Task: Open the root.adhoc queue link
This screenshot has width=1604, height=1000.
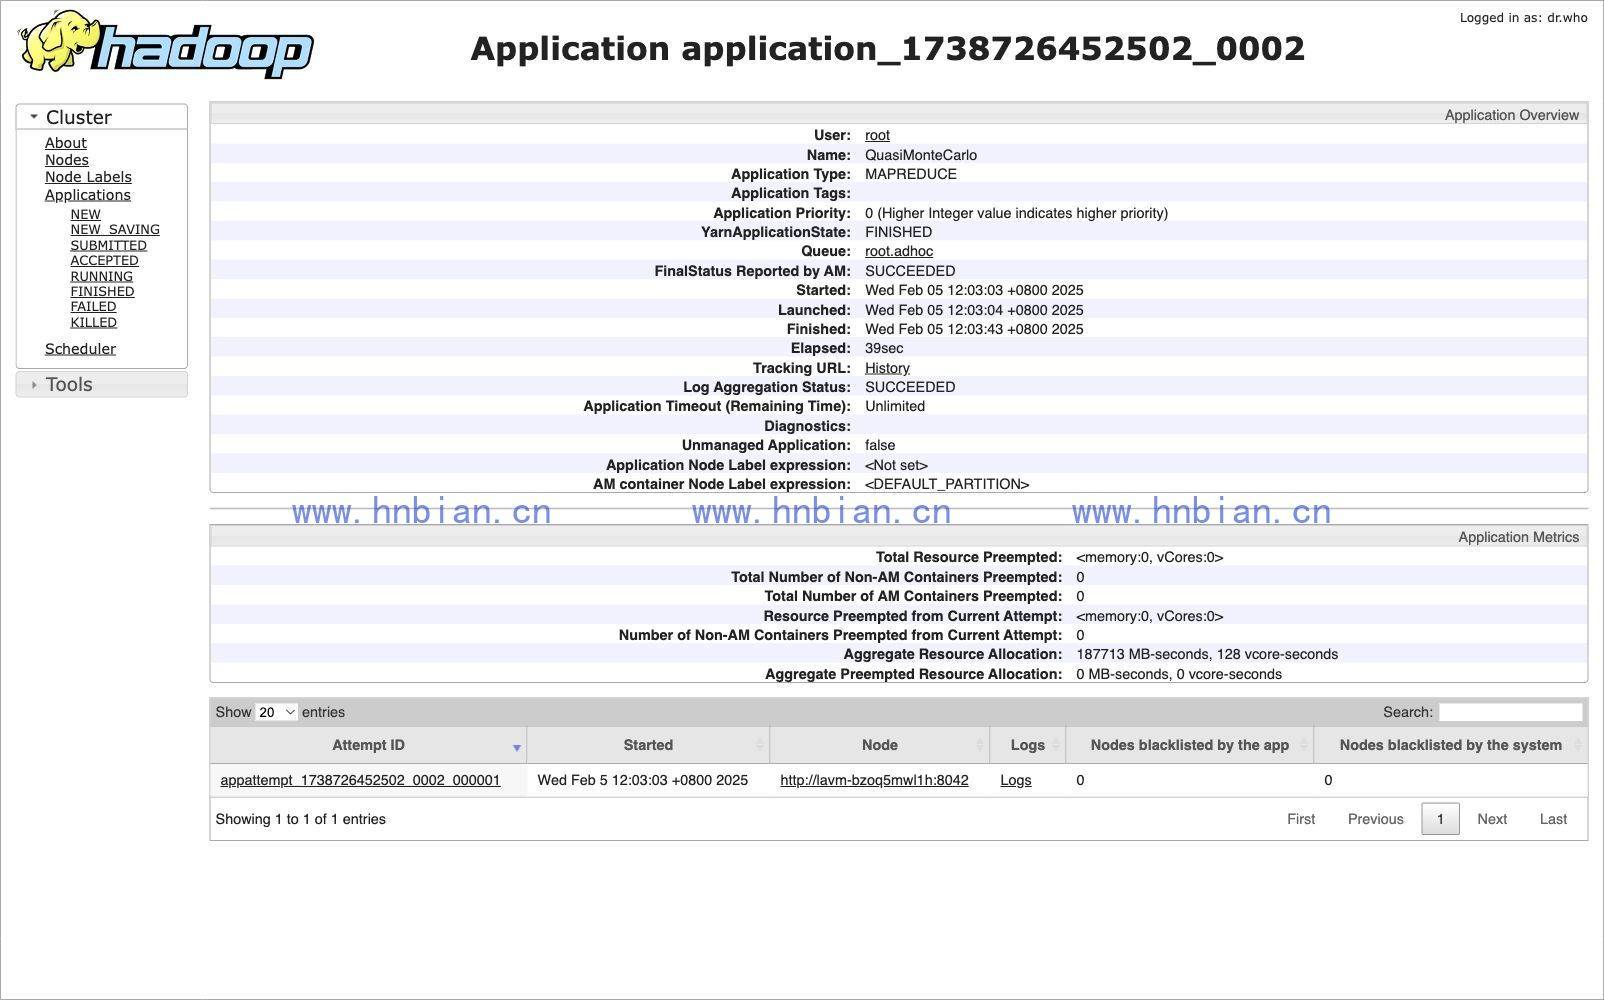Action: click(x=899, y=251)
